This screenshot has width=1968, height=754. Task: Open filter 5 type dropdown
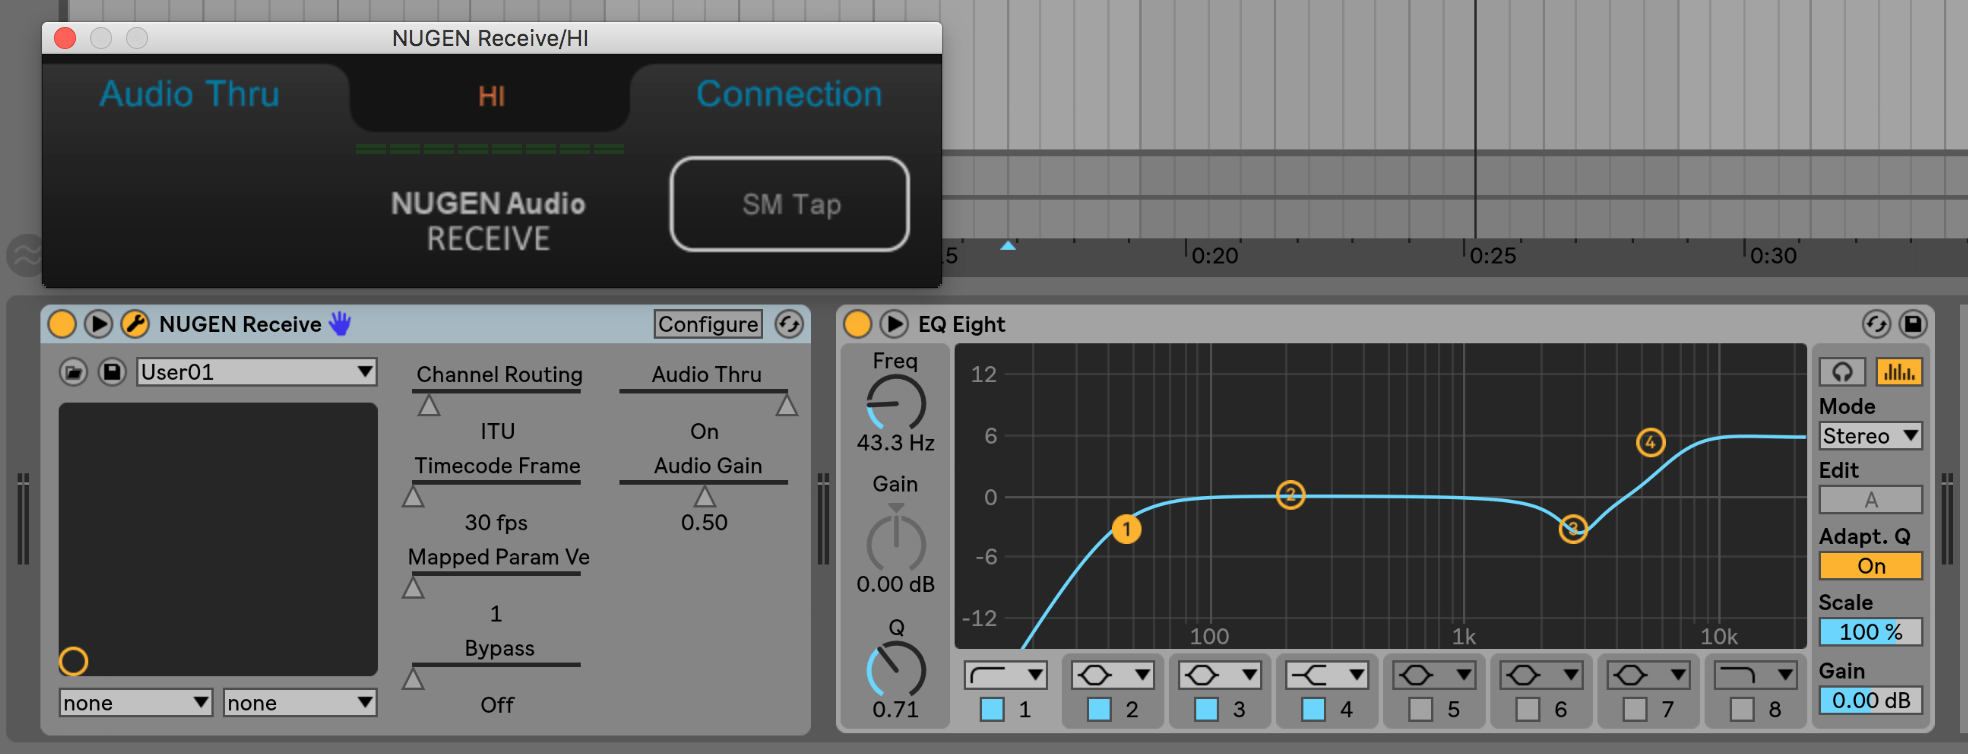tap(1434, 676)
